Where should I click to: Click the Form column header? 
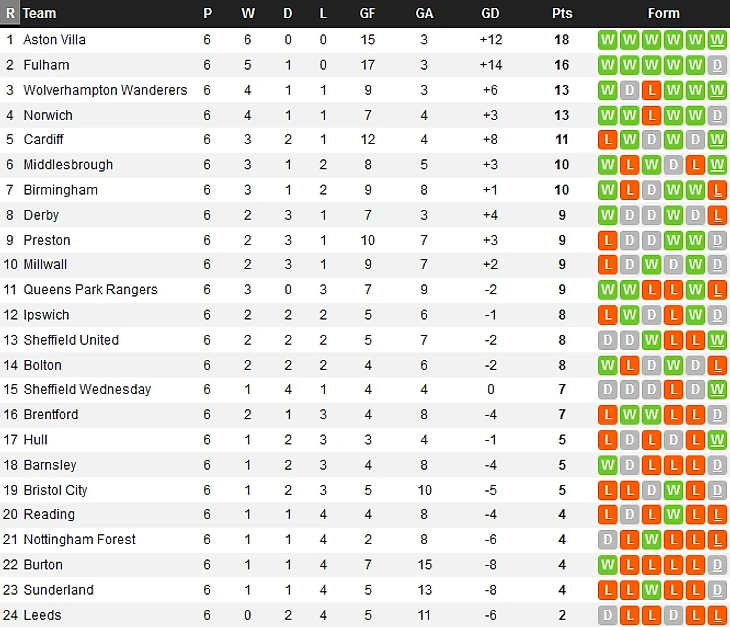663,13
